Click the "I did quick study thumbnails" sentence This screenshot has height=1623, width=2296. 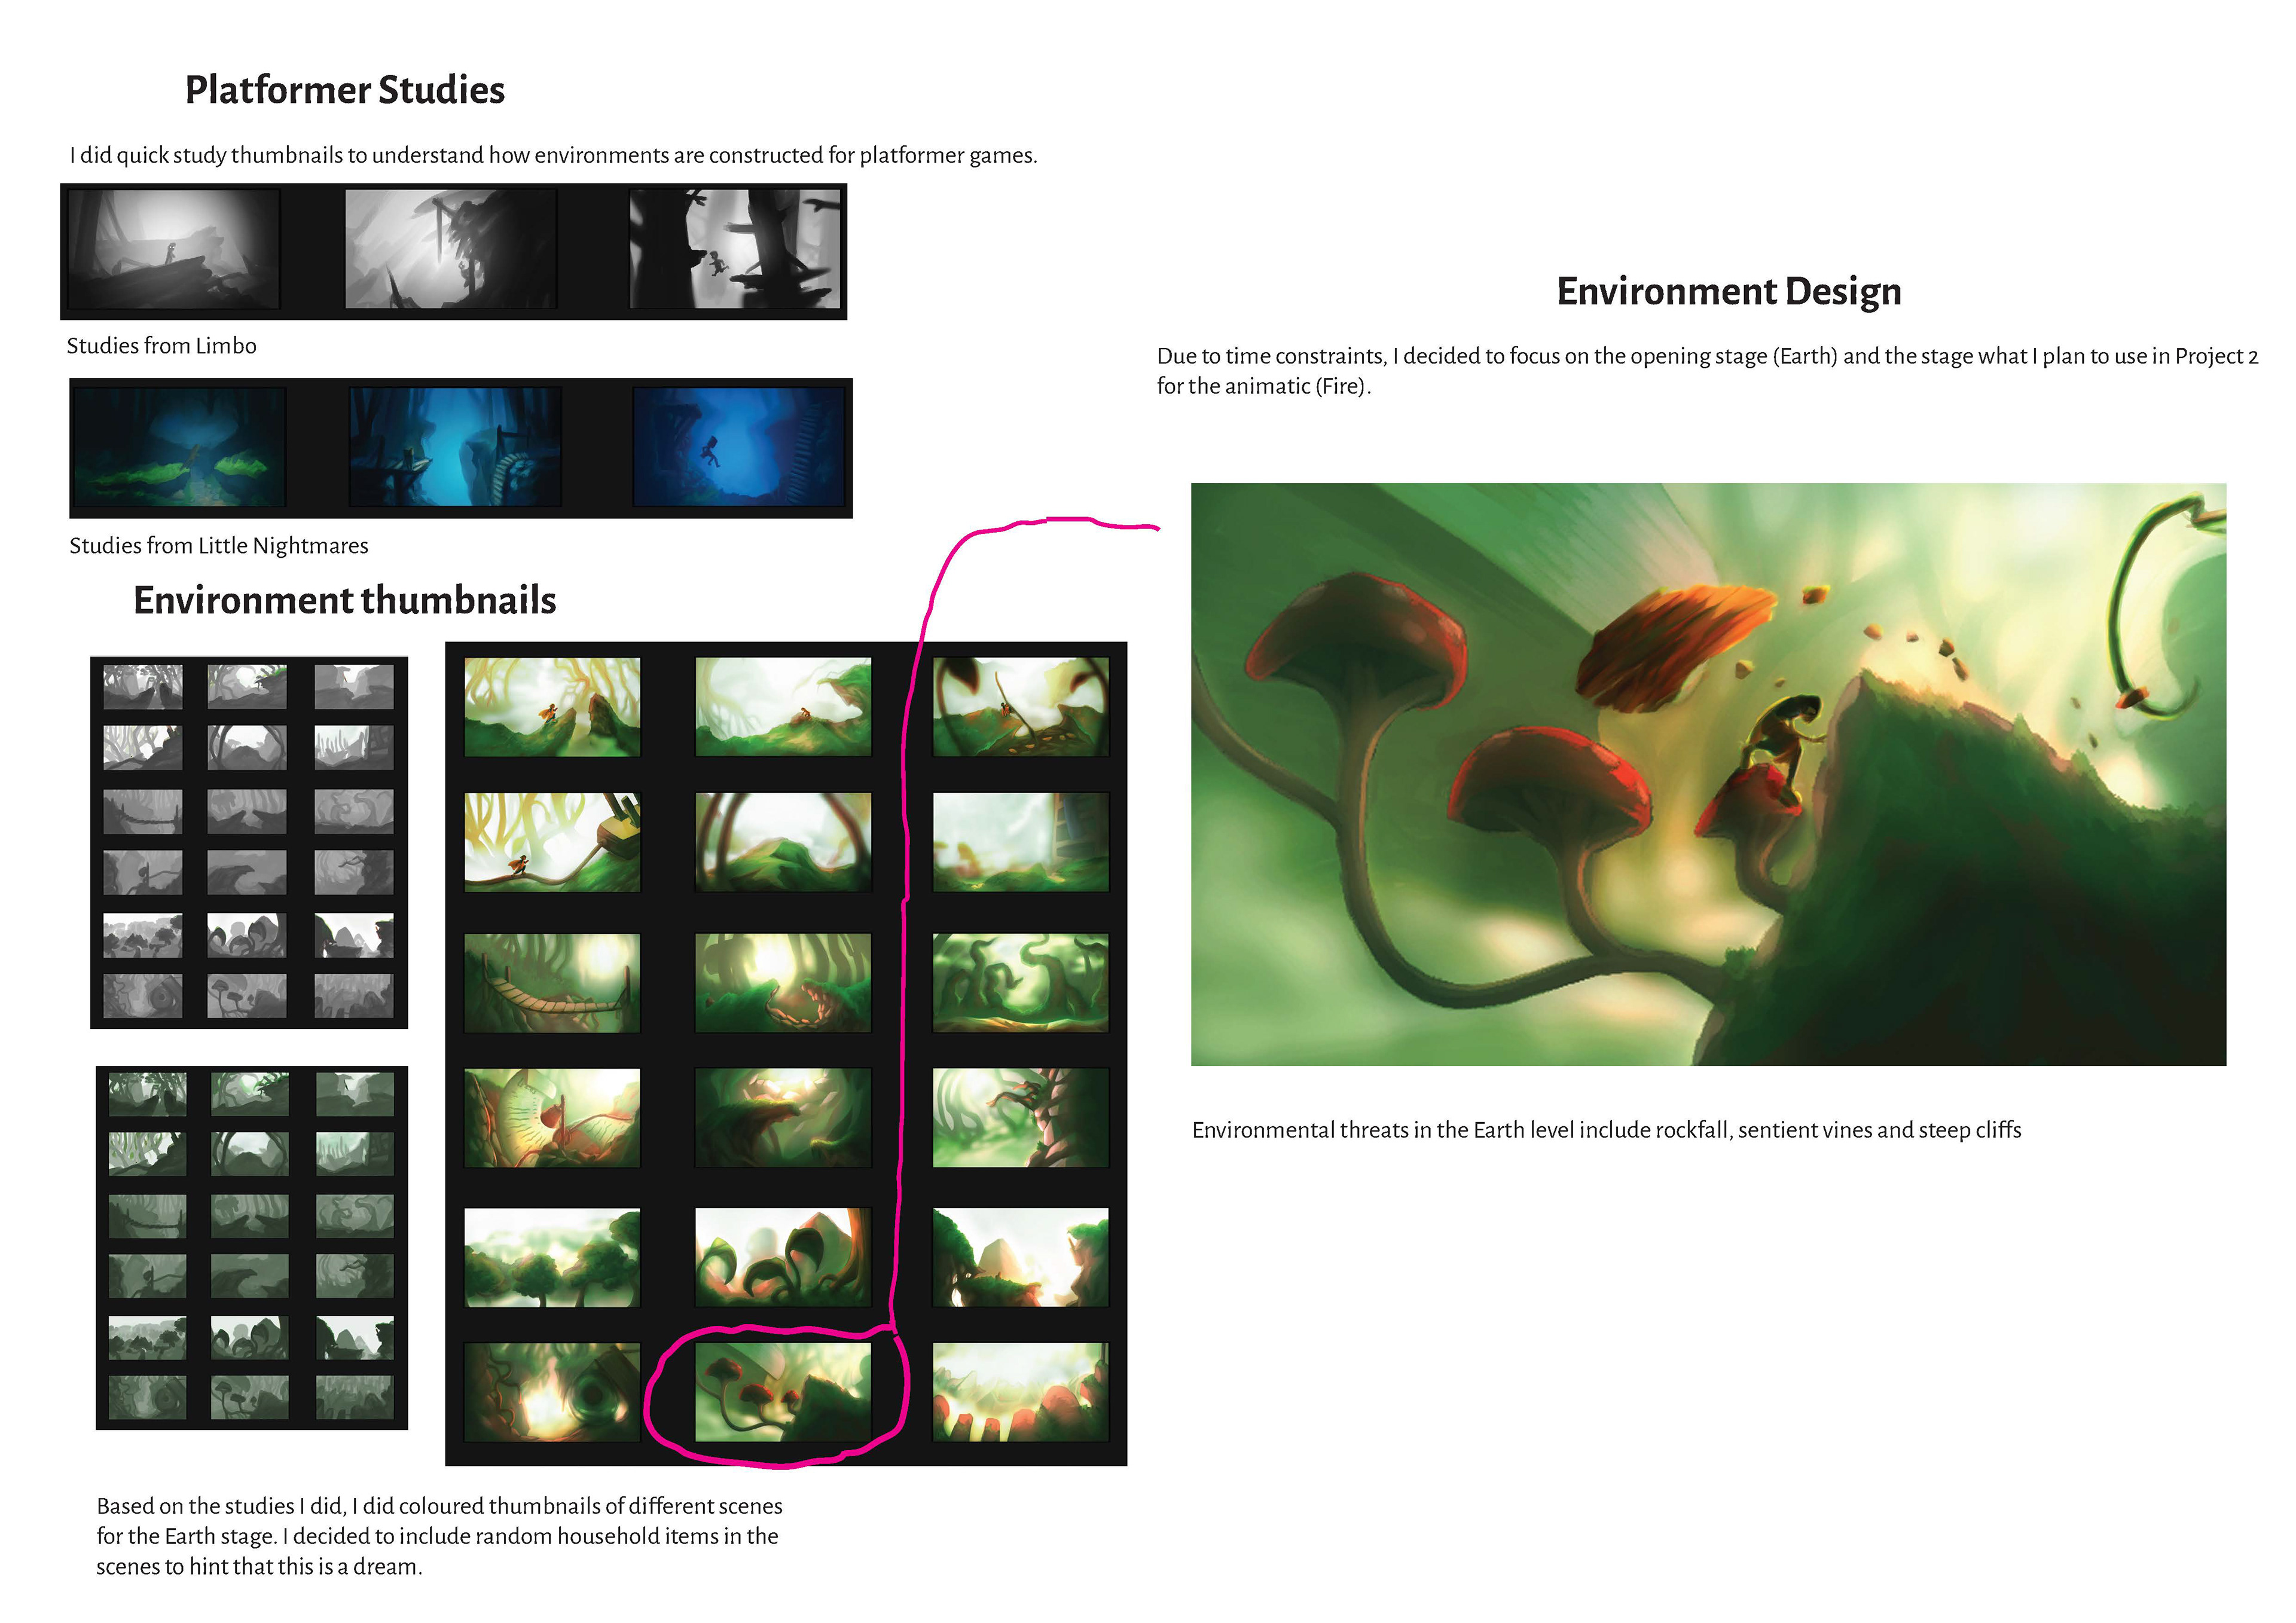[x=553, y=156]
